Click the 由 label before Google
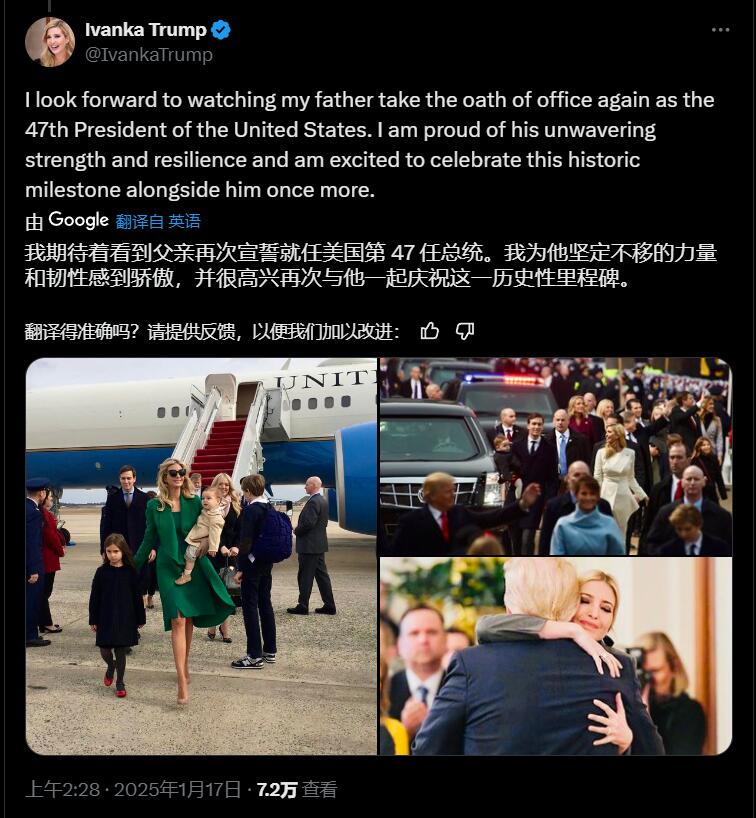756x818 pixels. [x=34, y=222]
